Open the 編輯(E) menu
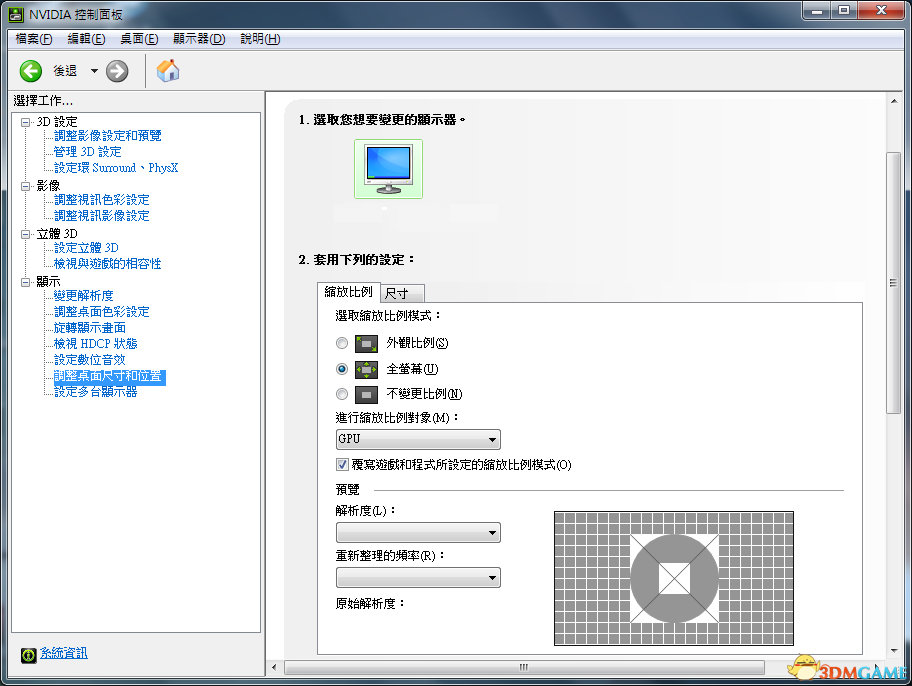Screen dimensions: 912x686 [x=86, y=38]
